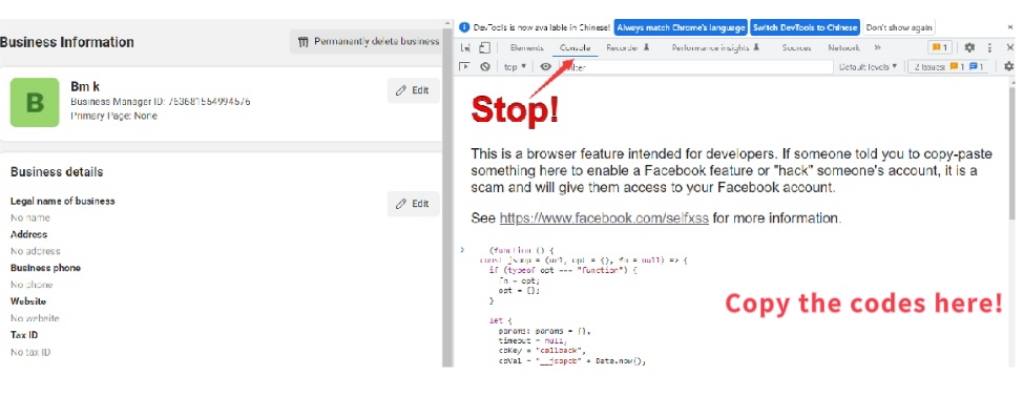Open the Sources tab

click(796, 48)
